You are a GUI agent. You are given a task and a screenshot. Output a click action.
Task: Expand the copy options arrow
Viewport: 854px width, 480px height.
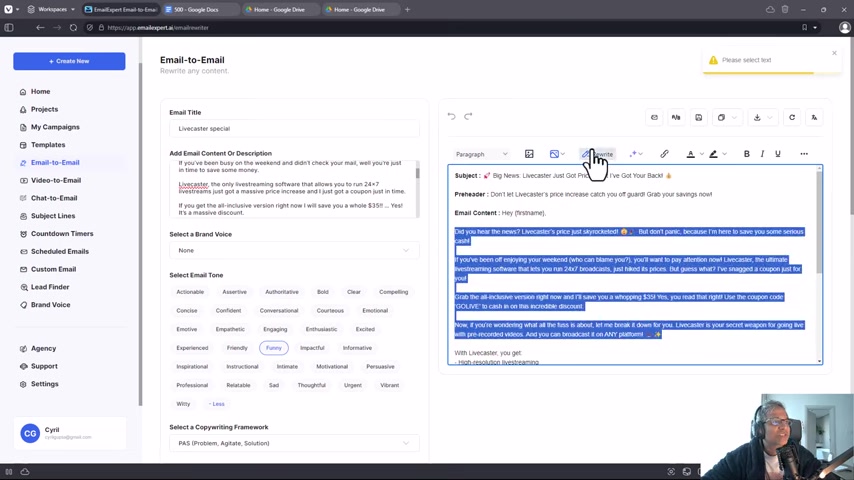click(x=734, y=117)
